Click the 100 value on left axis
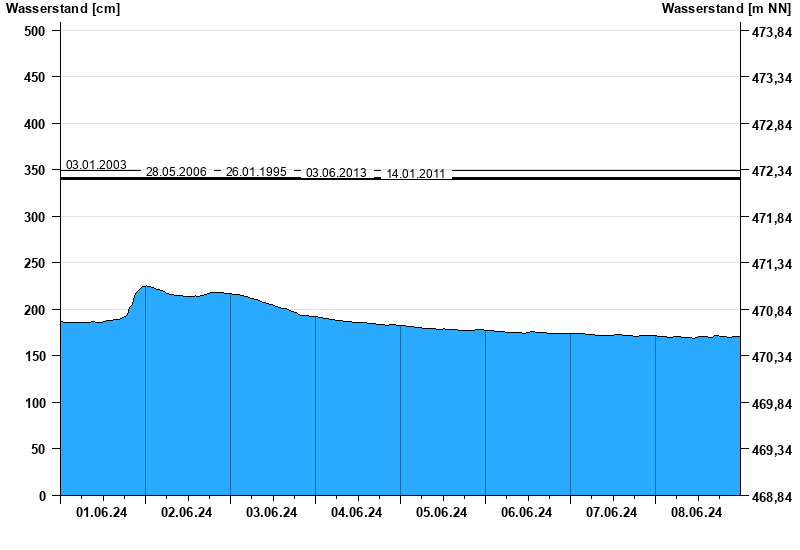The width and height of the screenshot is (800, 550). coord(35,403)
